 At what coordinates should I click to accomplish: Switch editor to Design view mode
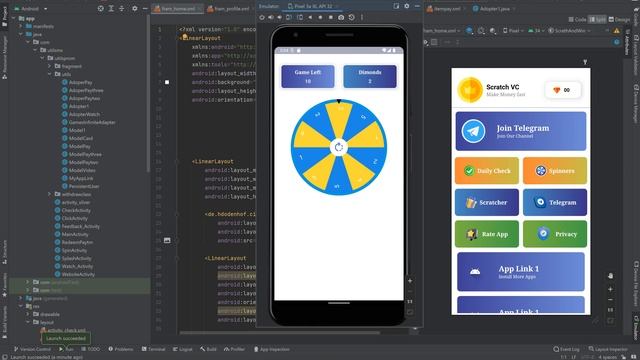(x=619, y=19)
